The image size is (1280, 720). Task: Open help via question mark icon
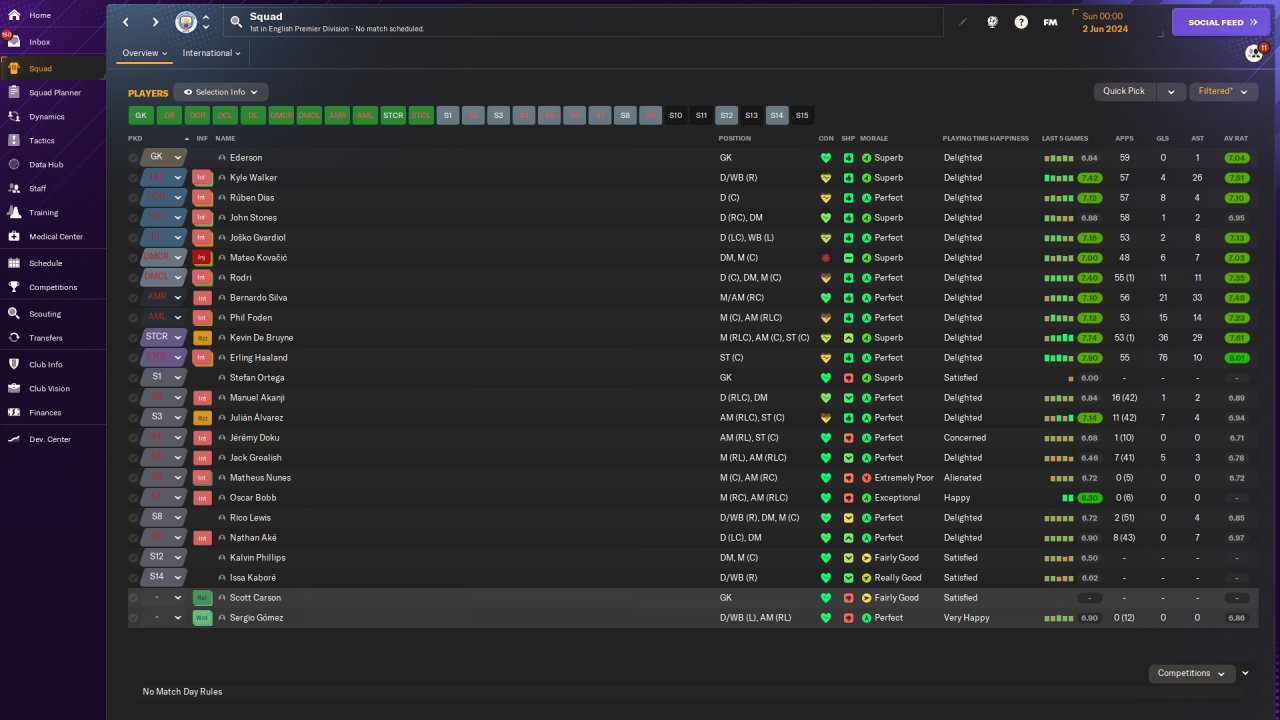1021,22
